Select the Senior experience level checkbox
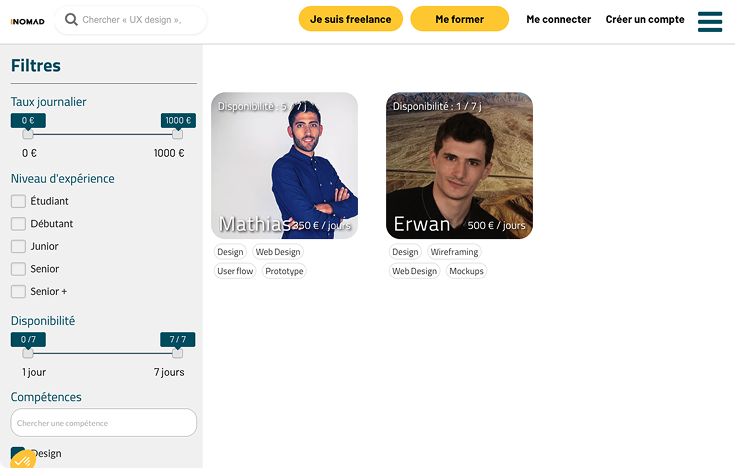735x468 pixels. tap(18, 269)
